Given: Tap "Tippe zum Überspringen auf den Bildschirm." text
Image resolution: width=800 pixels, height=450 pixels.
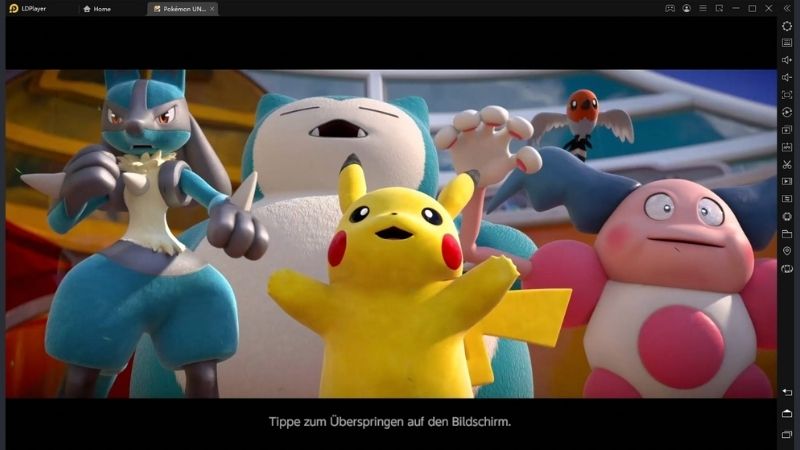Looking at the screenshot, I should 390,422.
